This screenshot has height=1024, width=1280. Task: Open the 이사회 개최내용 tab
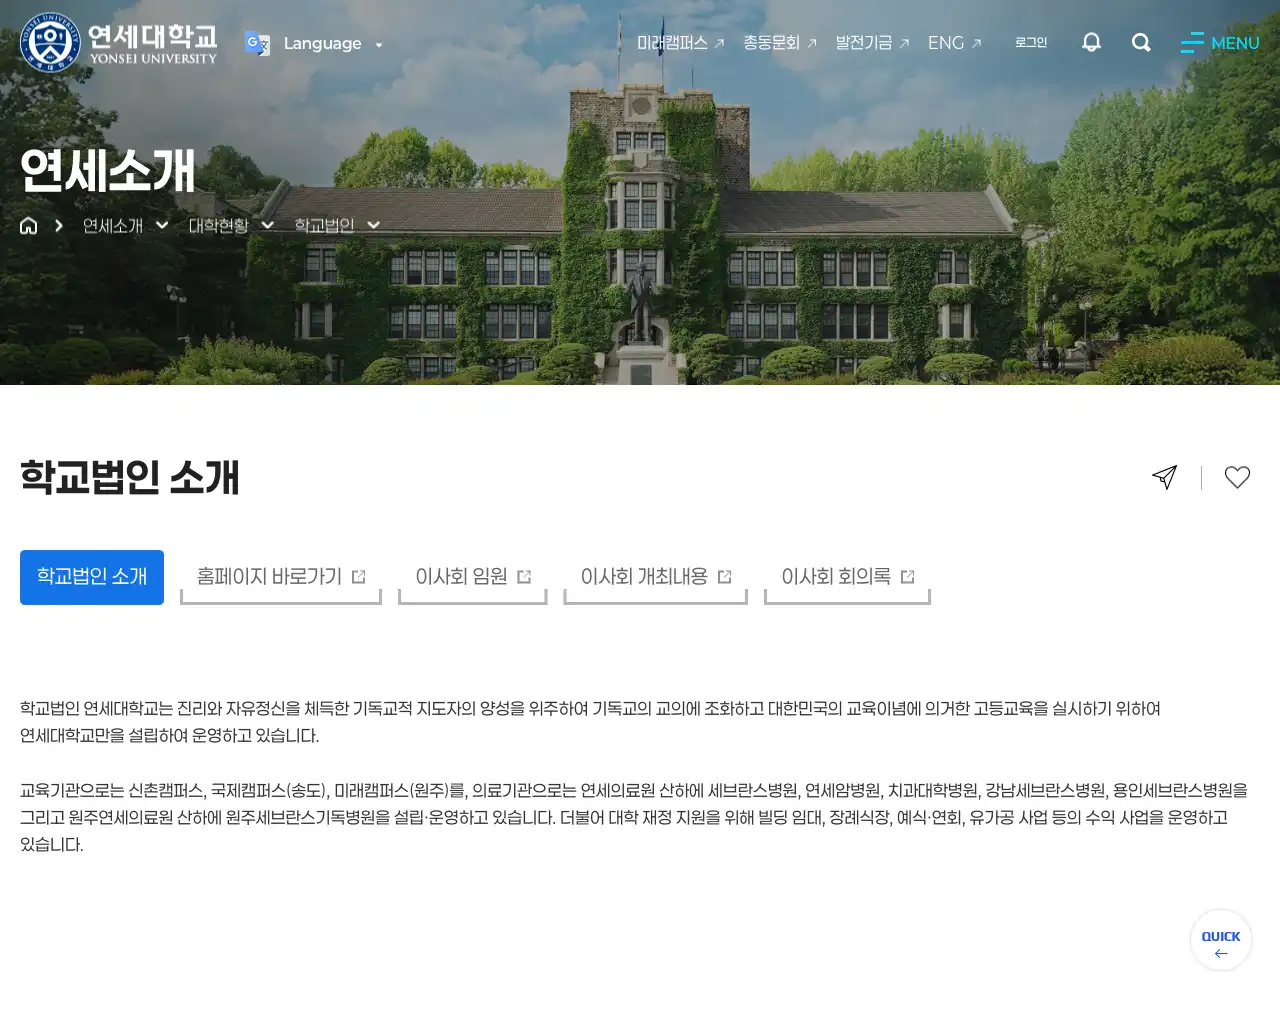point(656,577)
